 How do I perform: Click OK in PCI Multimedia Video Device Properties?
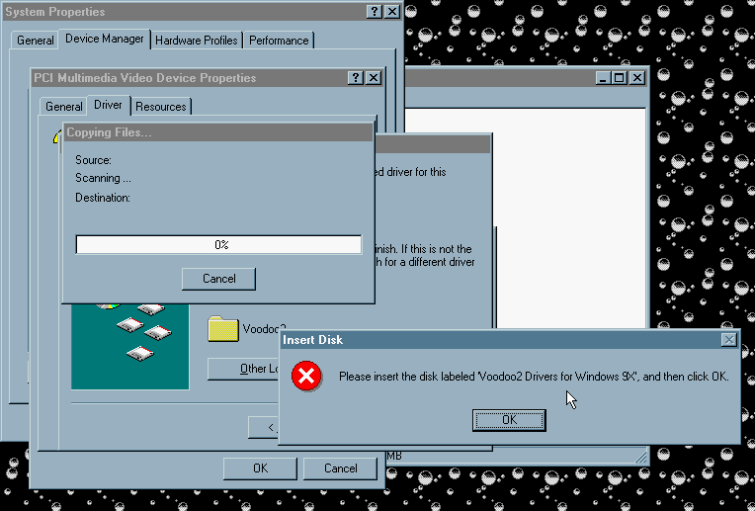point(260,469)
